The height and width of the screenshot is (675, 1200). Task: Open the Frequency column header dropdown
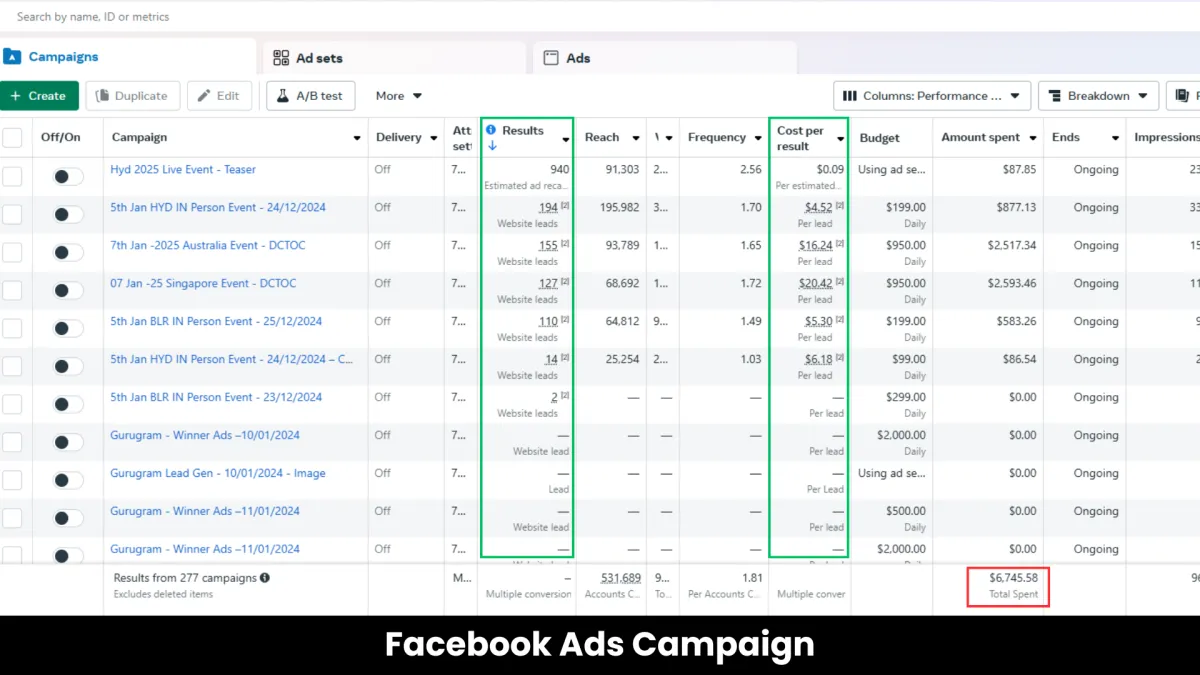(x=758, y=138)
